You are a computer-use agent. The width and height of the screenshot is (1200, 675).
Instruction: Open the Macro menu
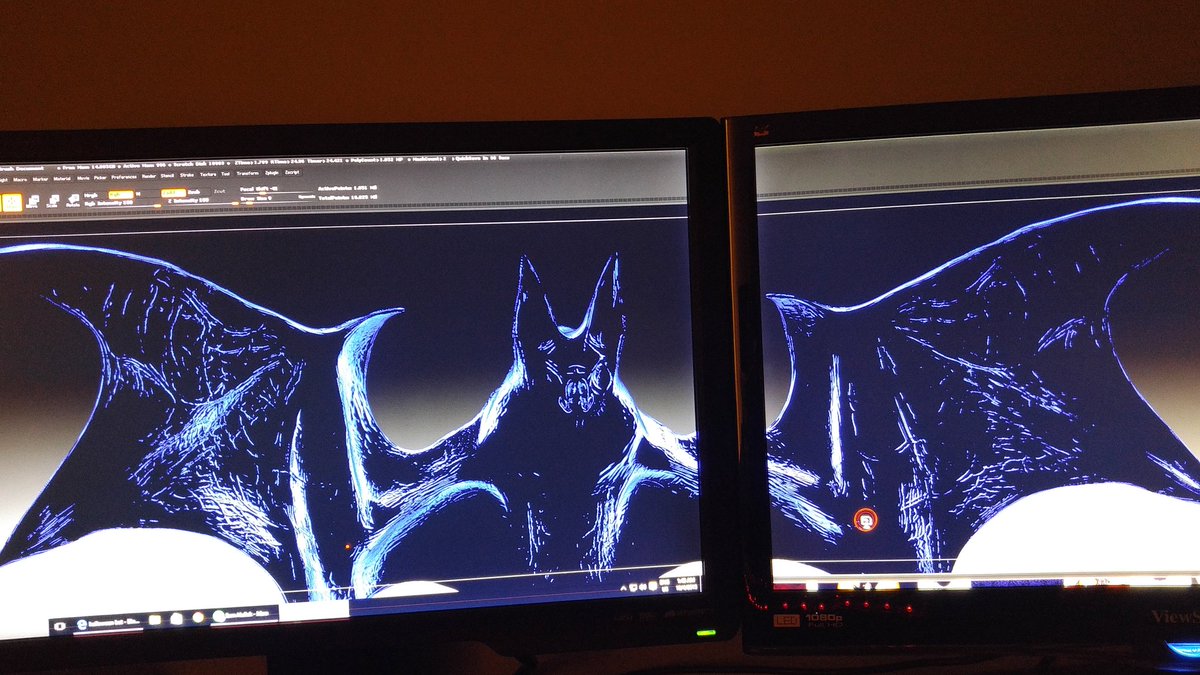[x=20, y=180]
